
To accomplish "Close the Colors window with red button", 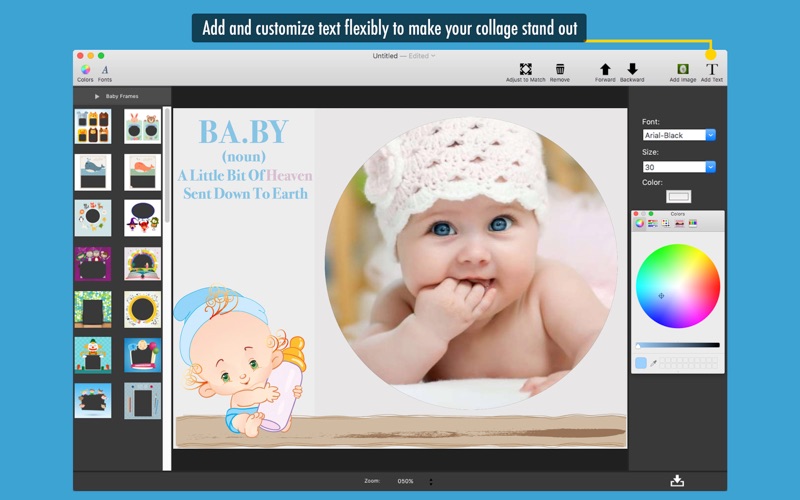I will coord(636,214).
